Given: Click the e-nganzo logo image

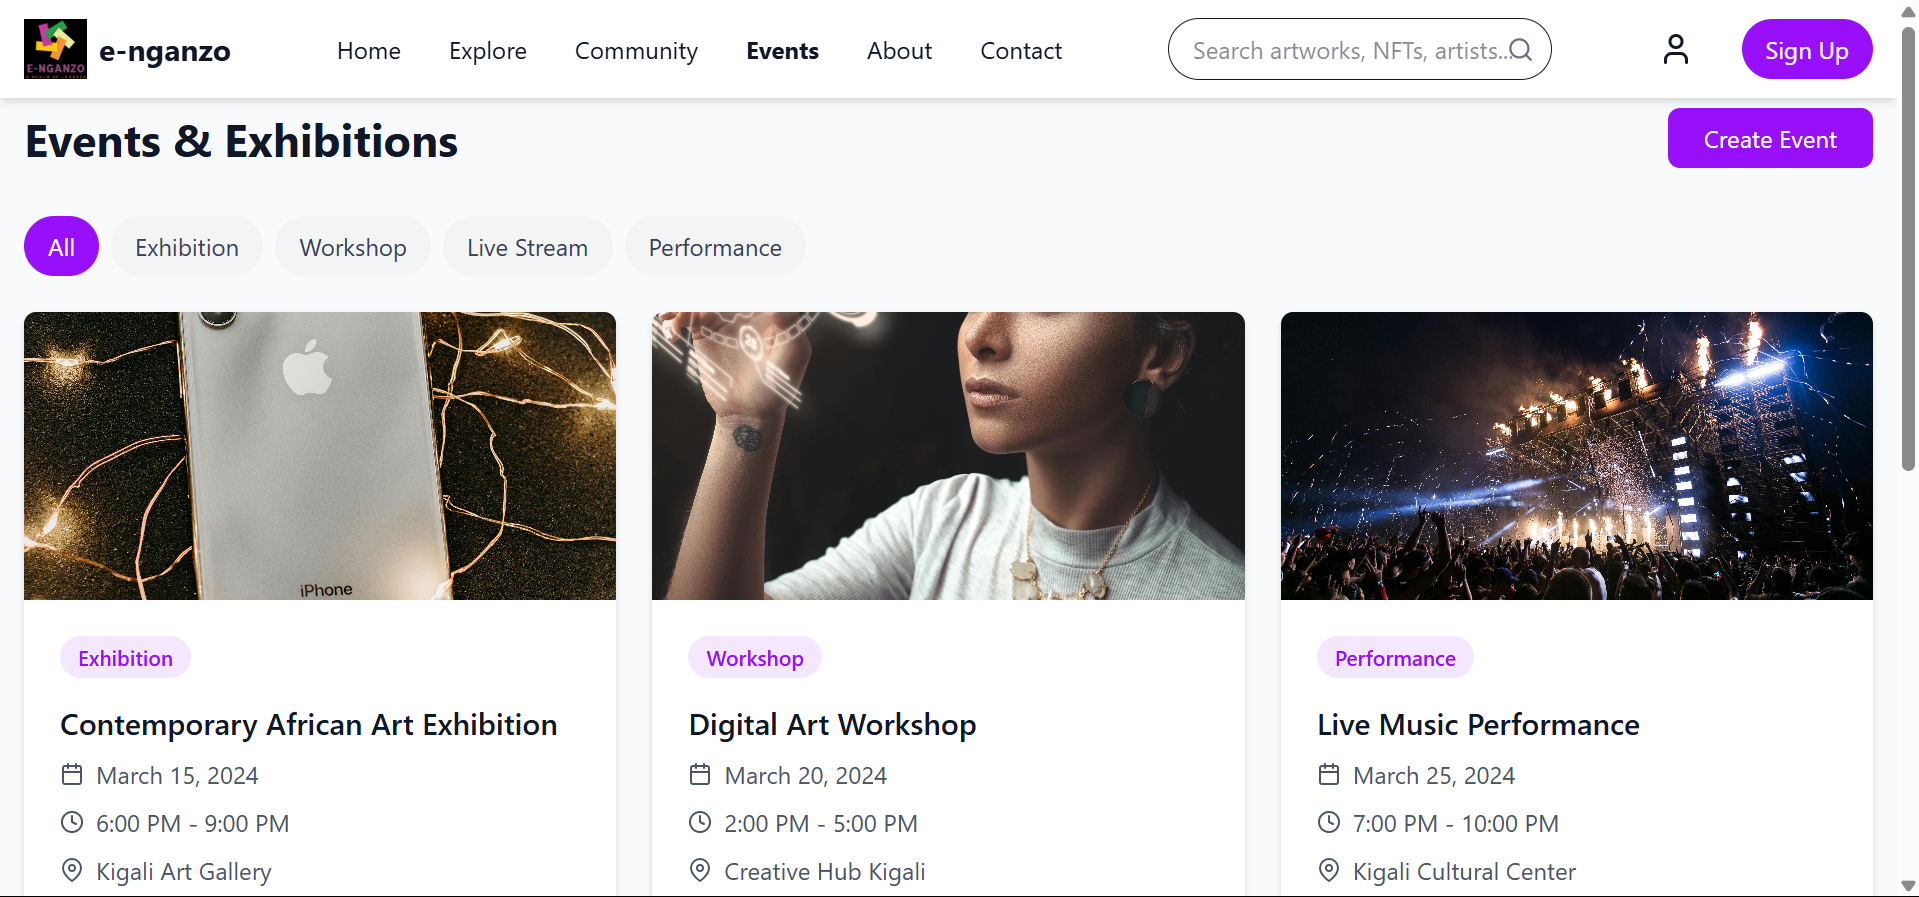Looking at the screenshot, I should click(x=55, y=49).
